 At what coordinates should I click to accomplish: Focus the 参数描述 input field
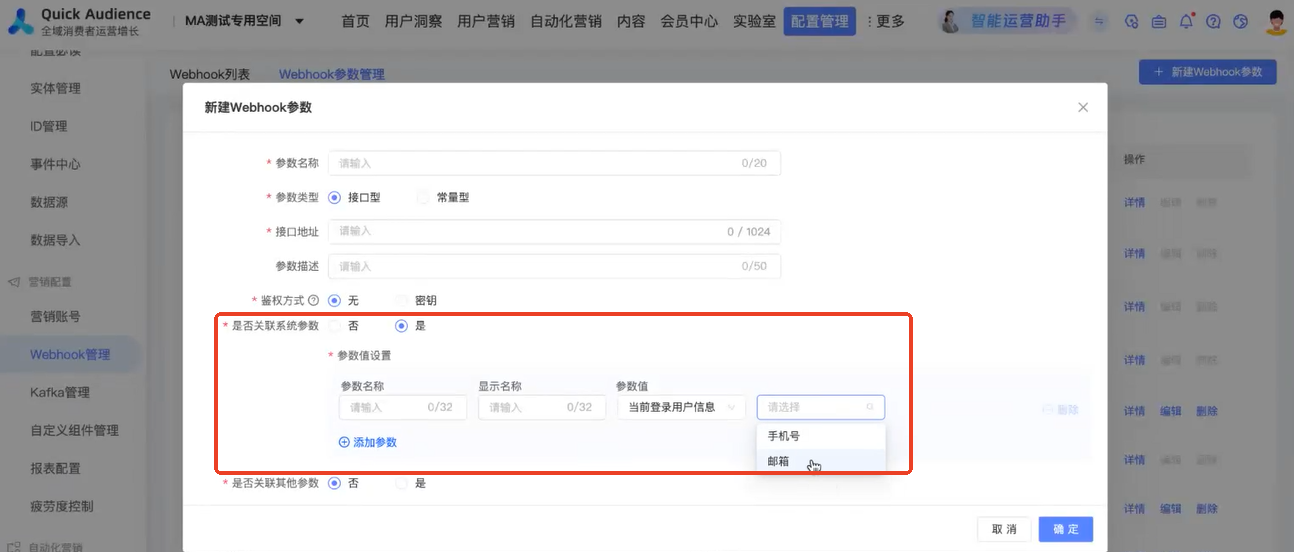554,266
